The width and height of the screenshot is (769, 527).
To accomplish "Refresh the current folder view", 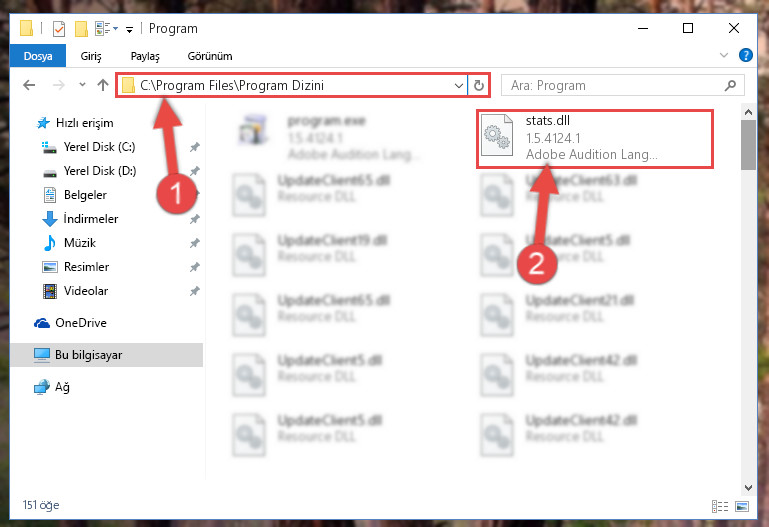I will [479, 85].
